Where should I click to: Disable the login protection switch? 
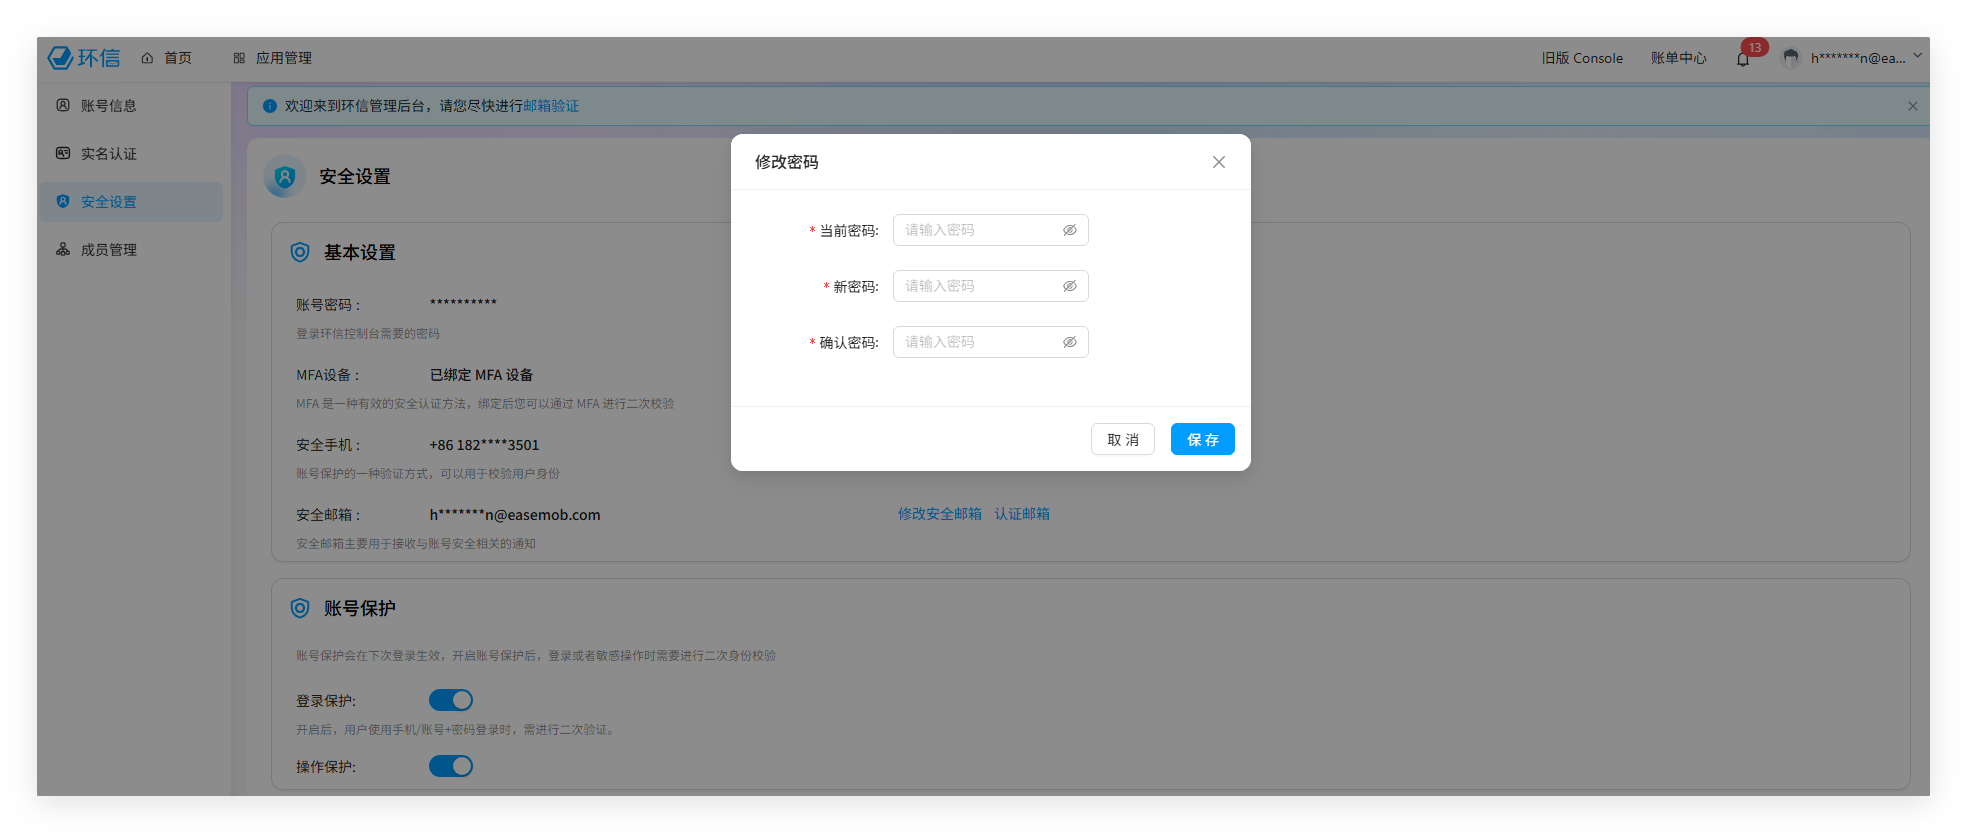451,700
